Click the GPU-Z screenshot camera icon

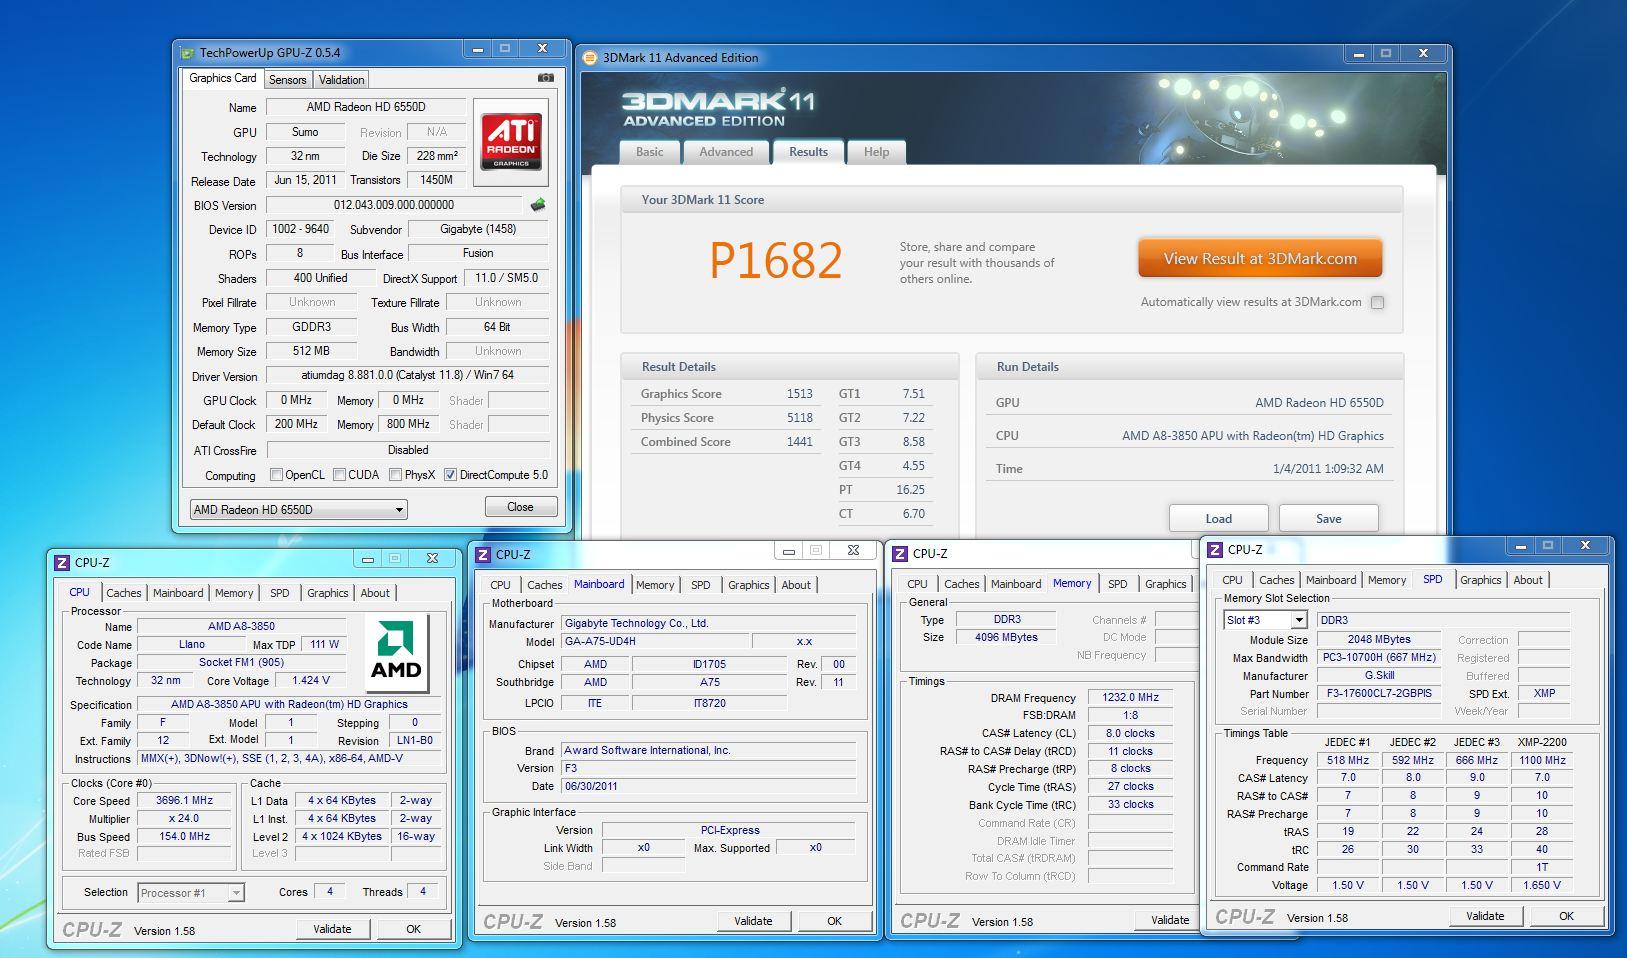(546, 78)
